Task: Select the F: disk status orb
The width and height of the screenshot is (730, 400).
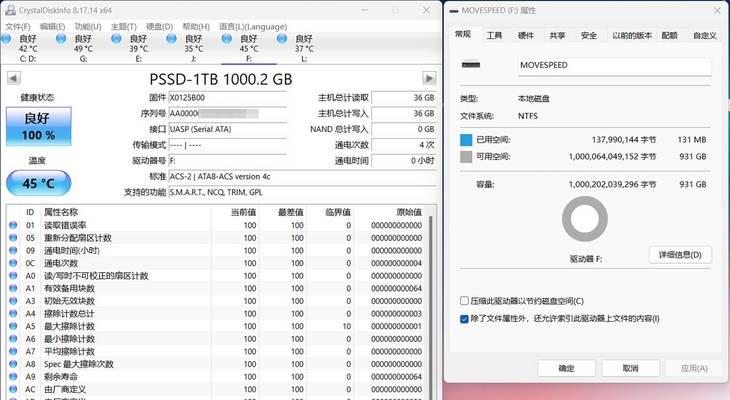Action: click(x=227, y=39)
